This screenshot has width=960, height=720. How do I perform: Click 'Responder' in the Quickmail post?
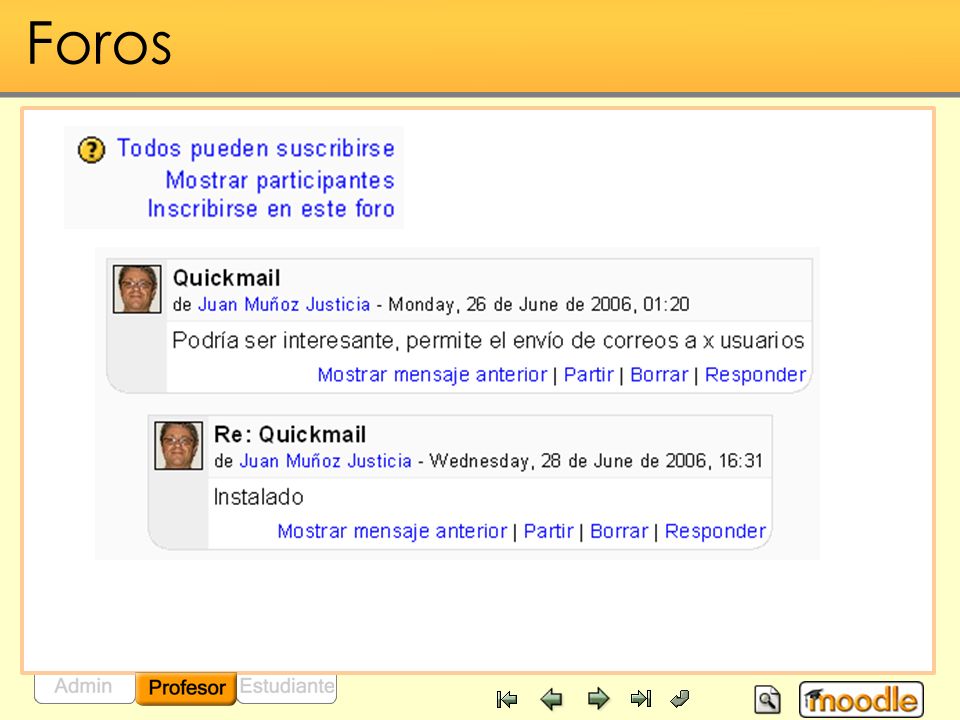pos(755,375)
